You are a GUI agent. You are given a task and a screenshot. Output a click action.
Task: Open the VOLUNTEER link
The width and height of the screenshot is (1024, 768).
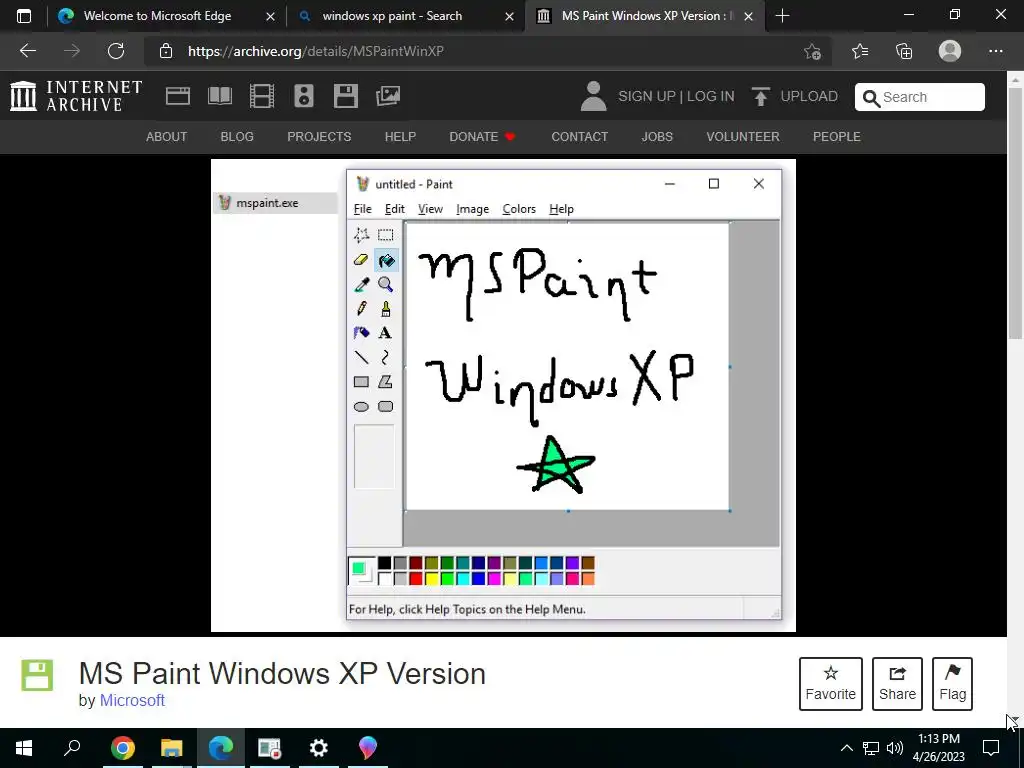click(743, 136)
